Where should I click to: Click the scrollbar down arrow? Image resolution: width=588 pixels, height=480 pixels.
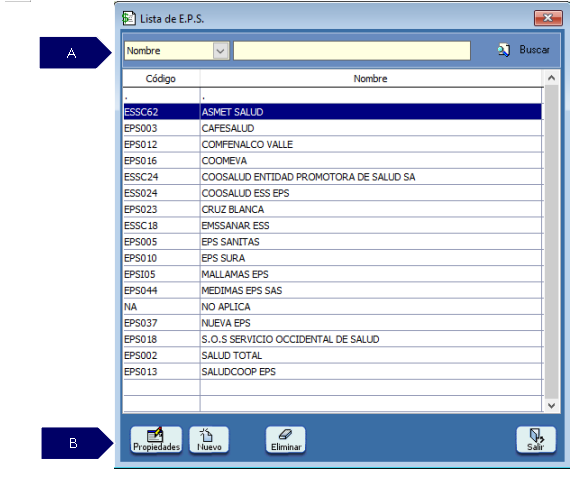click(551, 405)
